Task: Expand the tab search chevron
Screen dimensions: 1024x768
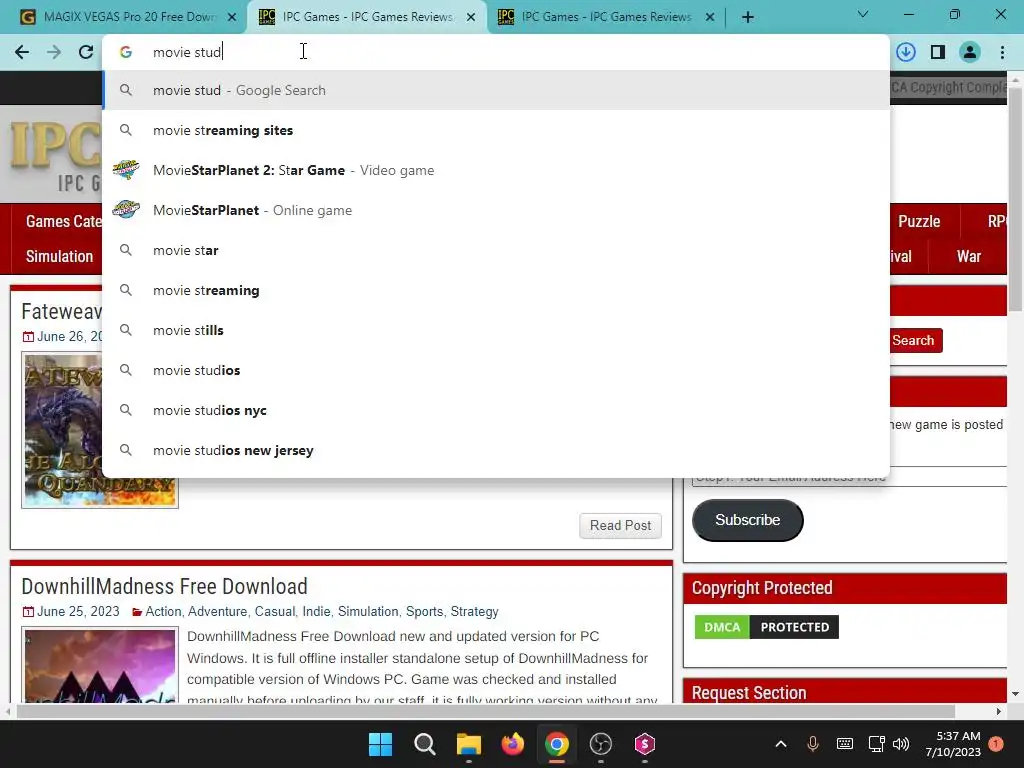Action: (x=863, y=14)
